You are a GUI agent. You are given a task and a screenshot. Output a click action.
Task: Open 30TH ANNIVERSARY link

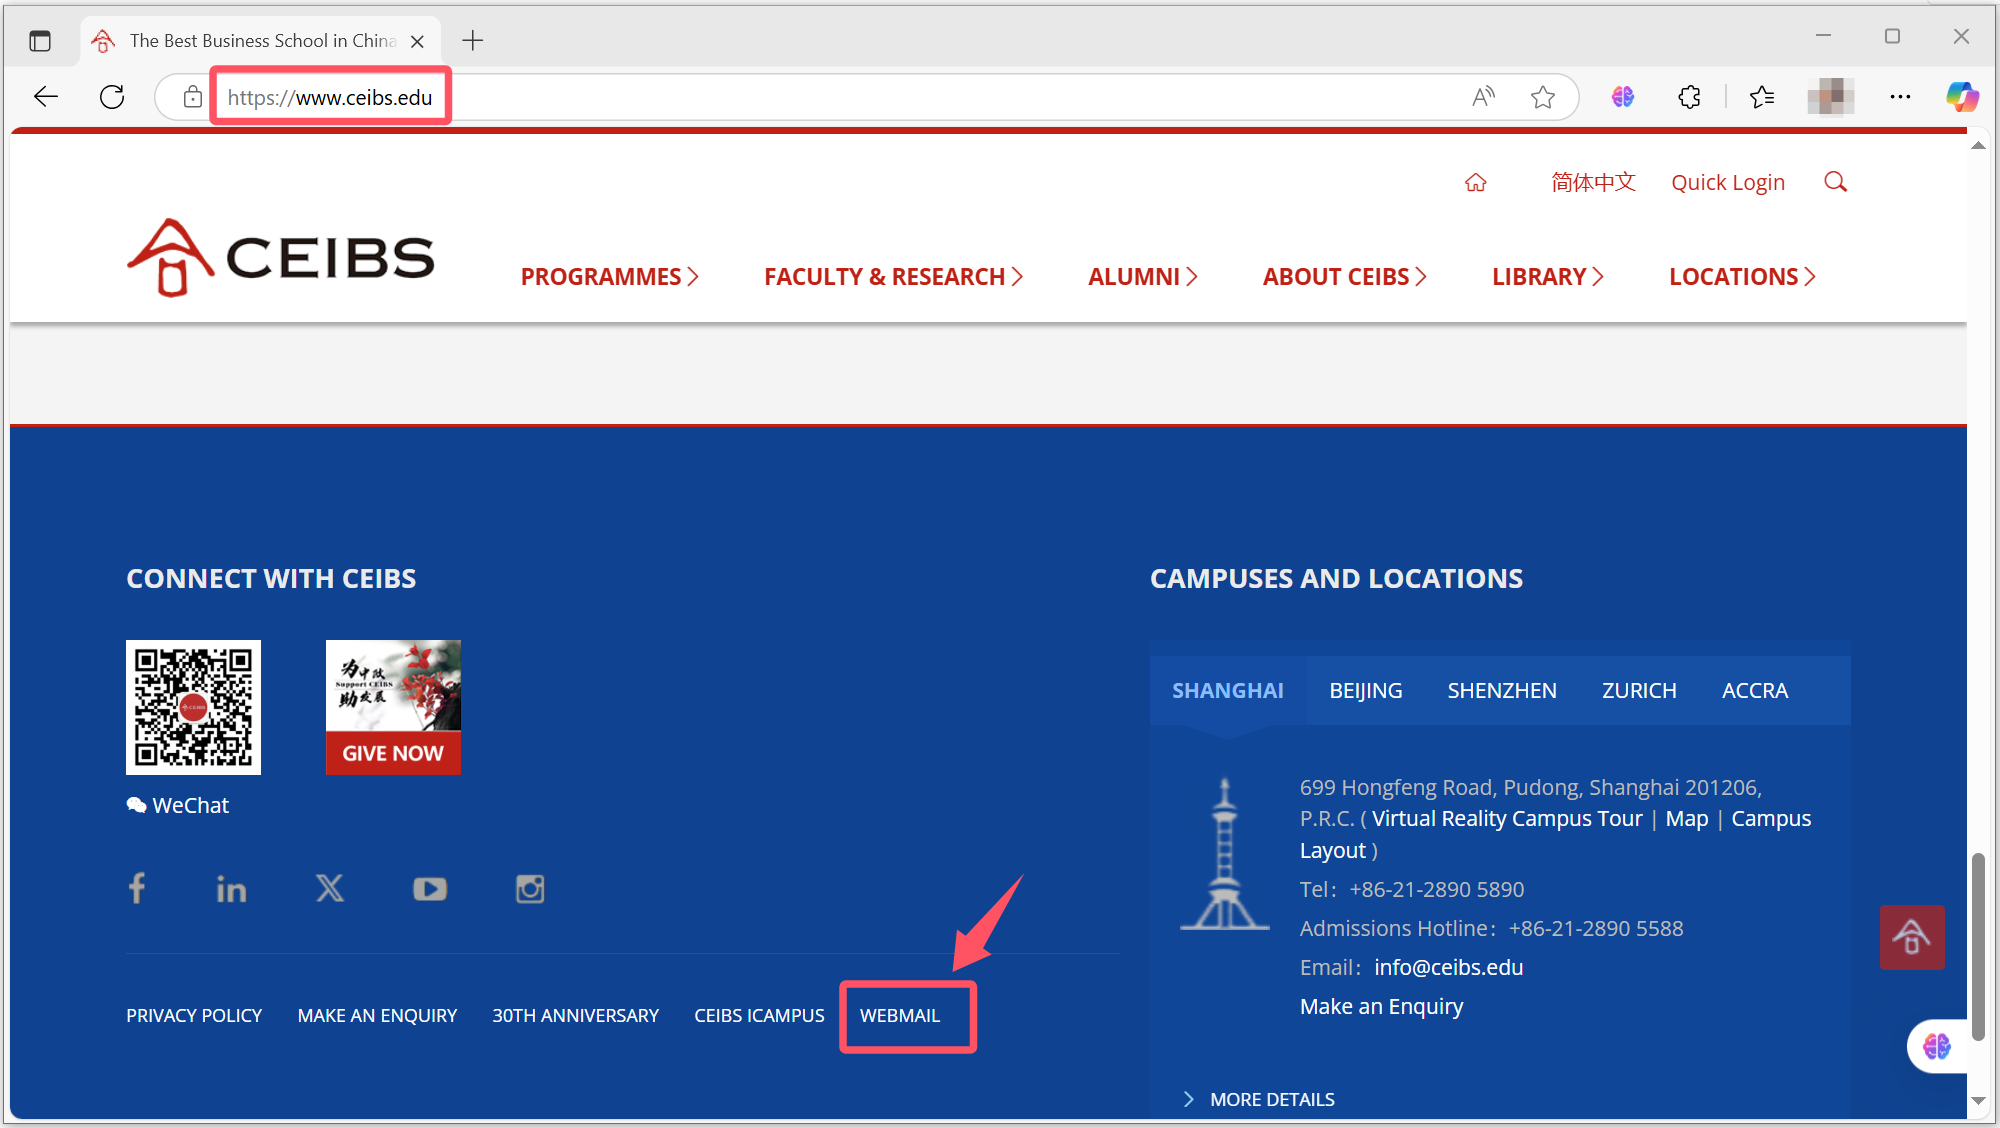tap(575, 1016)
